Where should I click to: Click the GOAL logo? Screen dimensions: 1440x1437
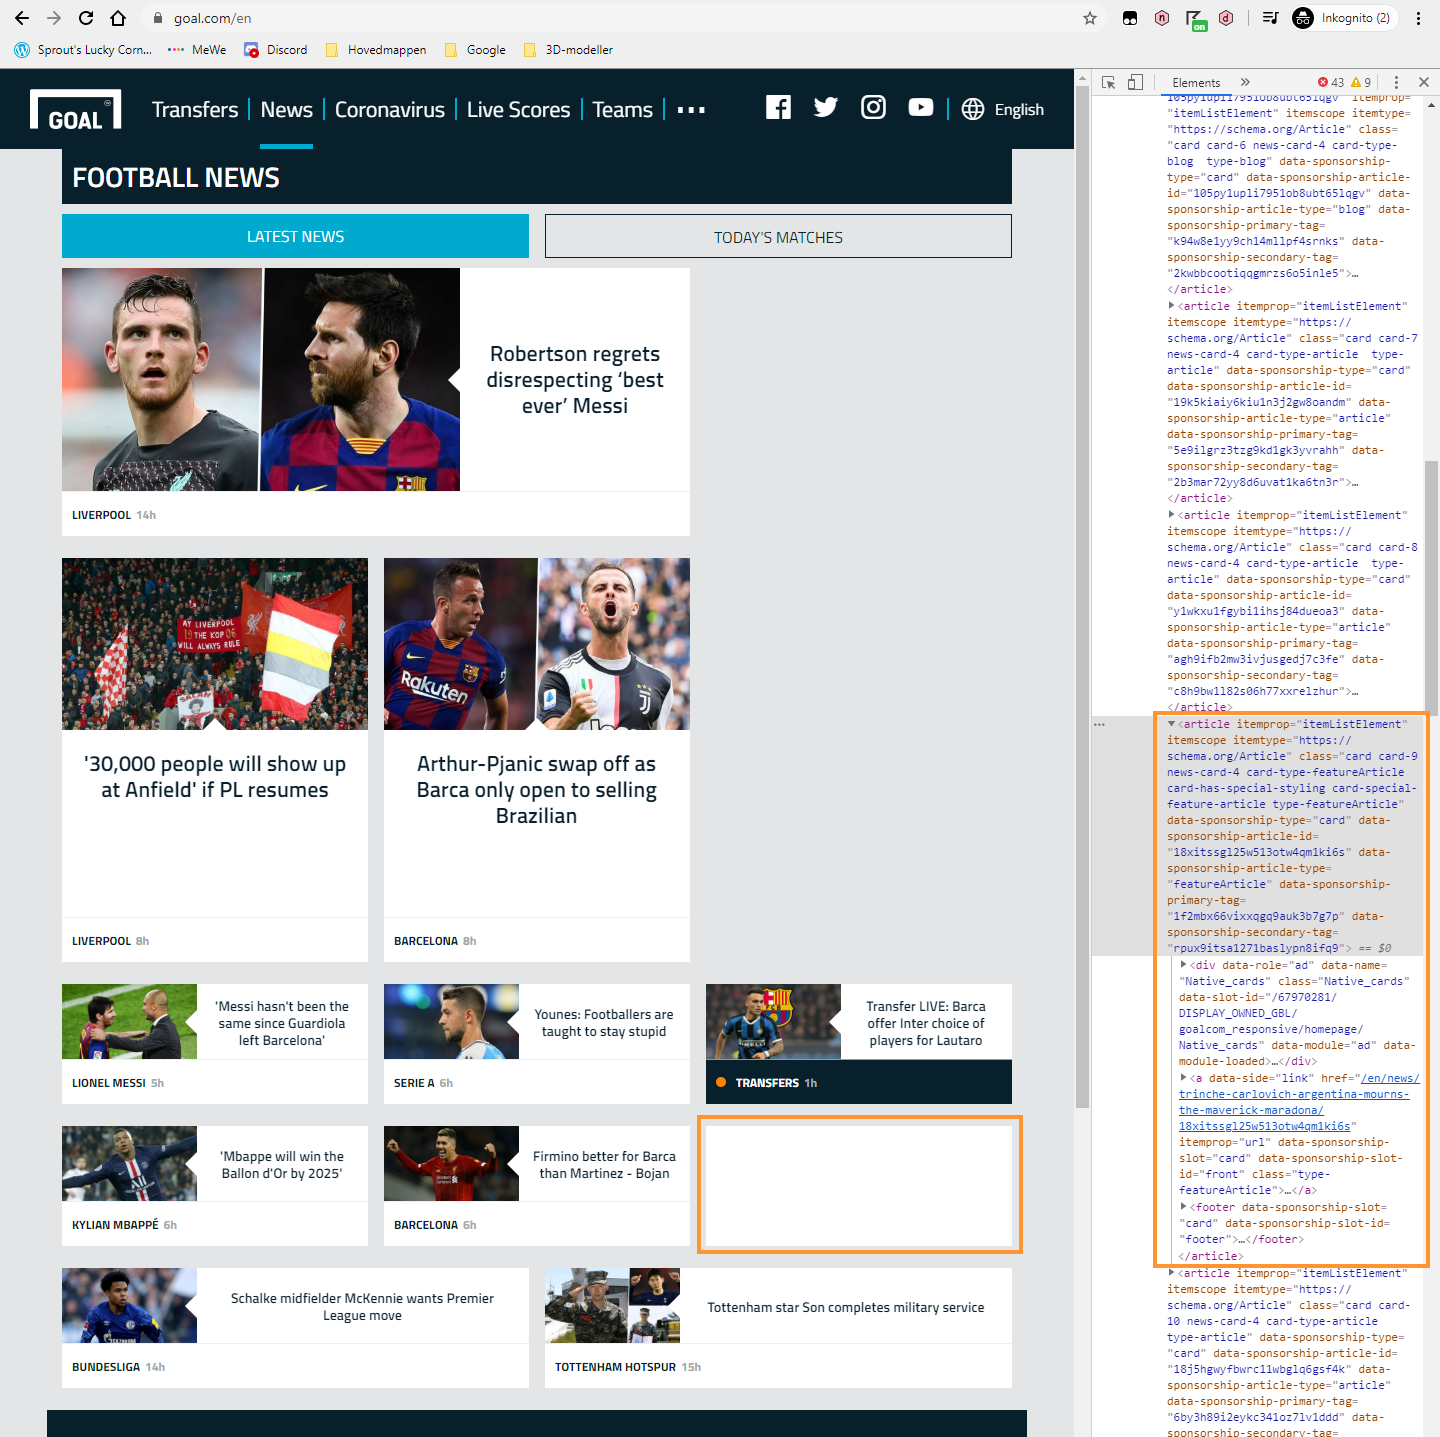[x=75, y=110]
